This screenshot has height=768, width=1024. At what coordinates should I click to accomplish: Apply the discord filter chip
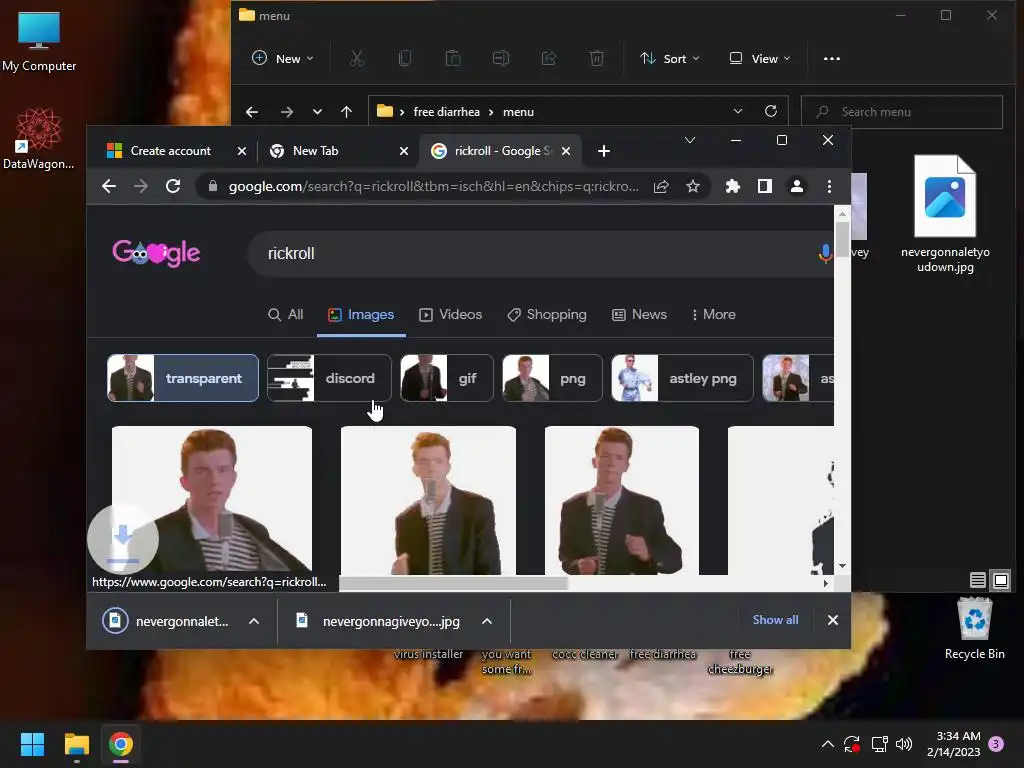click(329, 378)
